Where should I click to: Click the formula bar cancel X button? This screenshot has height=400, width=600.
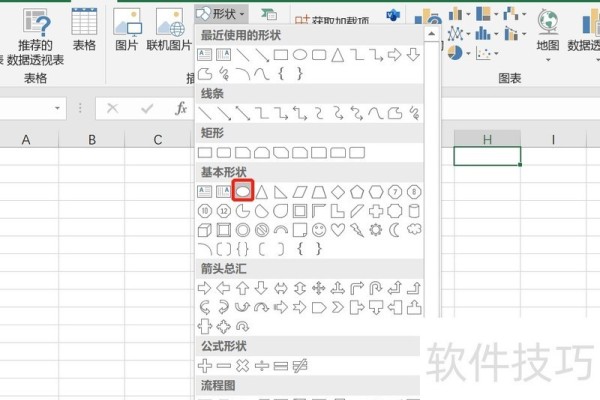(x=112, y=108)
